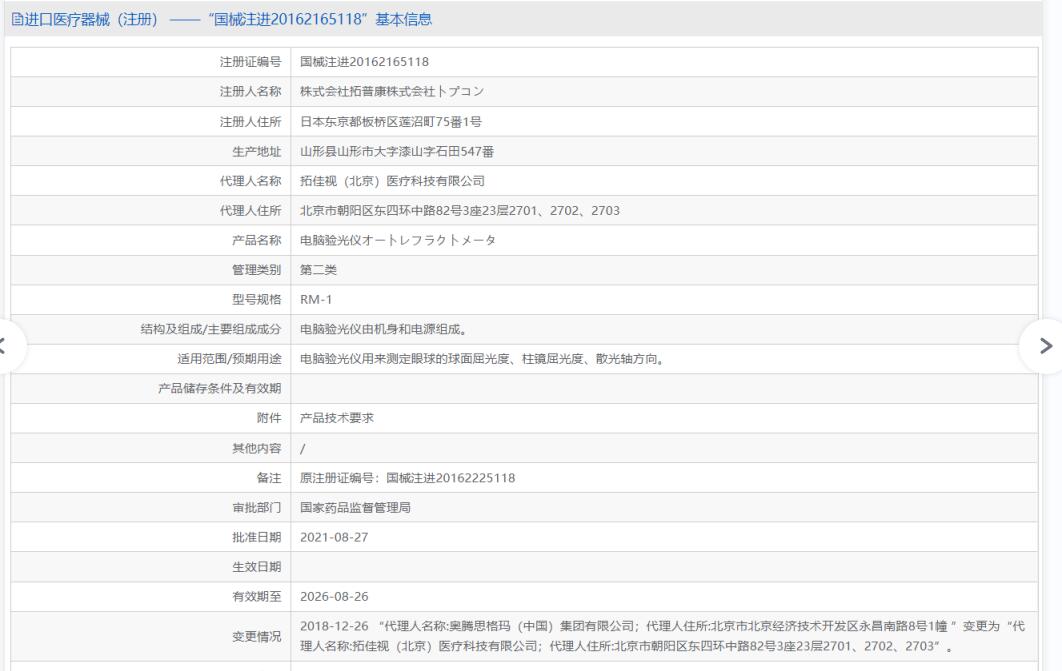The width and height of the screenshot is (1062, 671).
Task: Click the 代理人住所 label
Action: coord(250,211)
